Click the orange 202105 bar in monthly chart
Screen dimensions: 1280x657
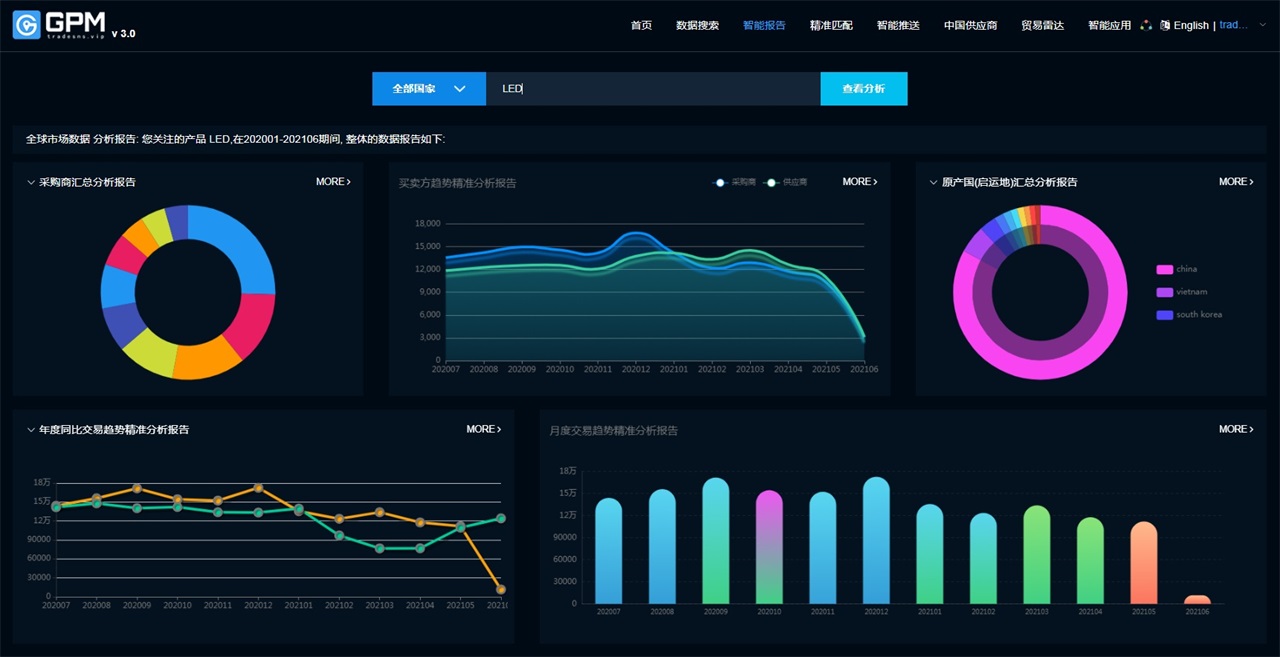1144,562
